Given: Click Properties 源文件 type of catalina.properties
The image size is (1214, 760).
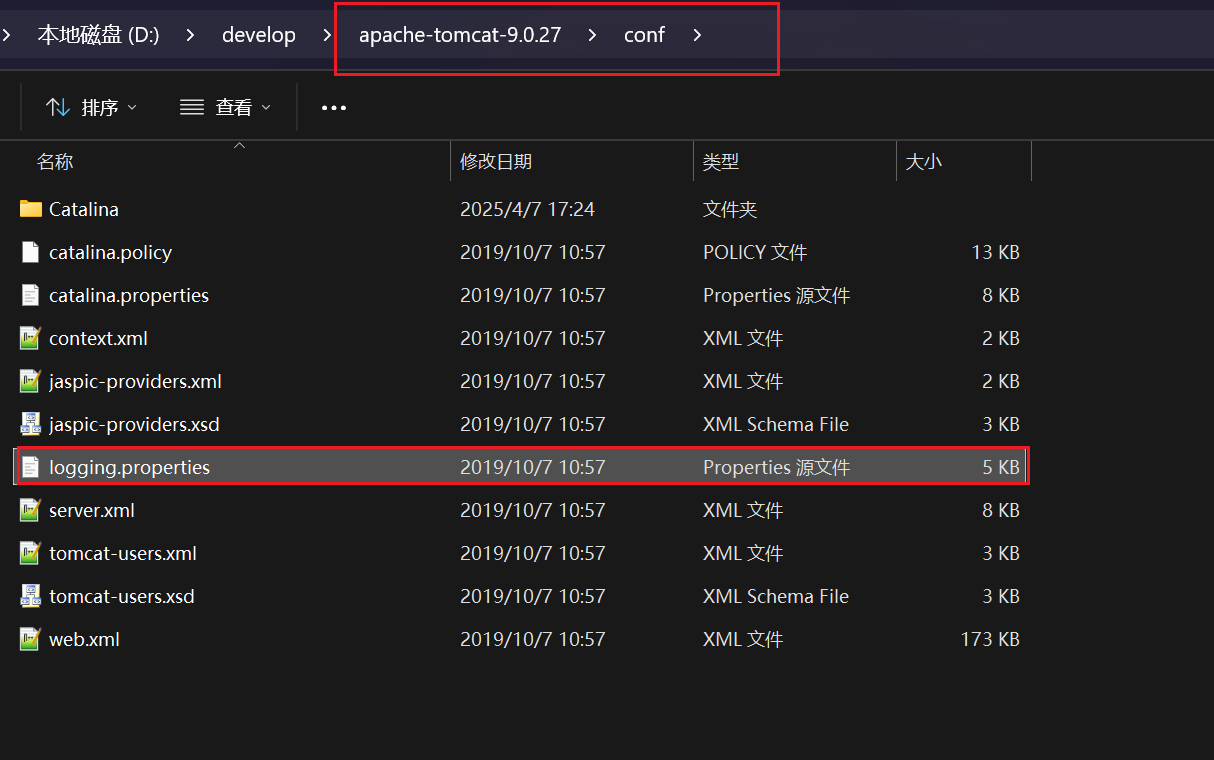Looking at the screenshot, I should click(x=776, y=295).
